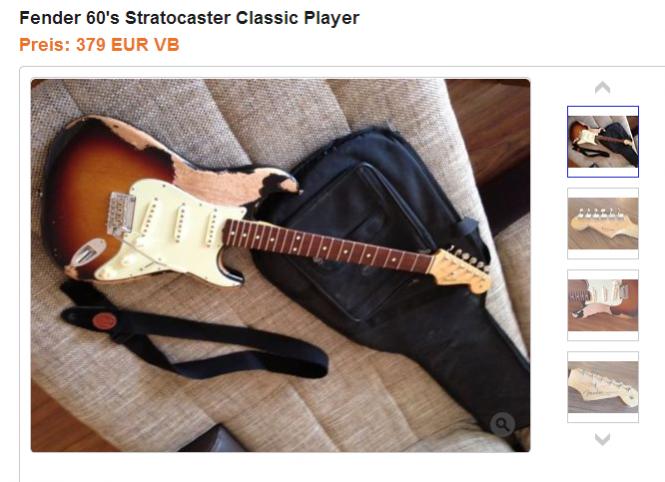This screenshot has width=665, height=482.
Task: Open the fourth thumbnail showing the Fender logo headstock
Action: pos(603,387)
